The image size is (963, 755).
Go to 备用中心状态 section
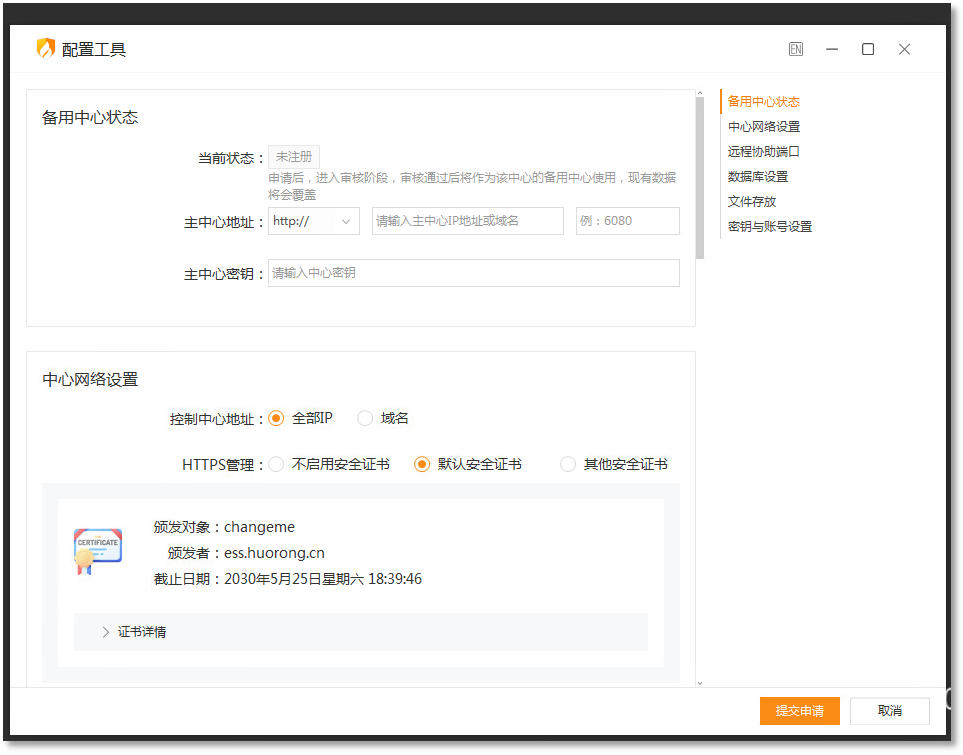coord(763,102)
